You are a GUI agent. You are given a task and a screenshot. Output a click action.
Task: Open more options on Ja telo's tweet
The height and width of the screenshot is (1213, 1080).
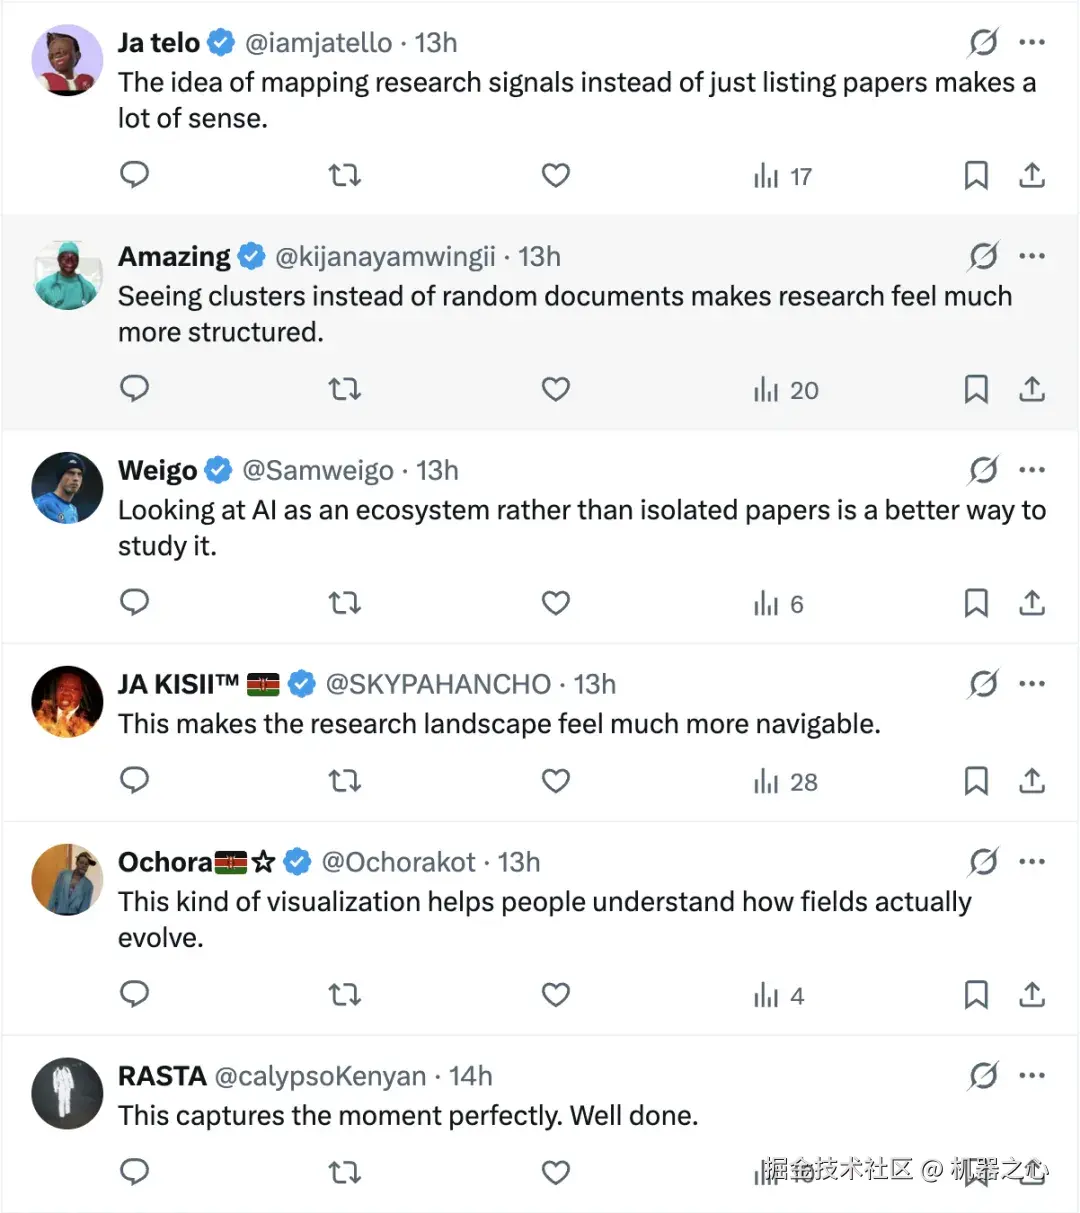click(x=1031, y=42)
